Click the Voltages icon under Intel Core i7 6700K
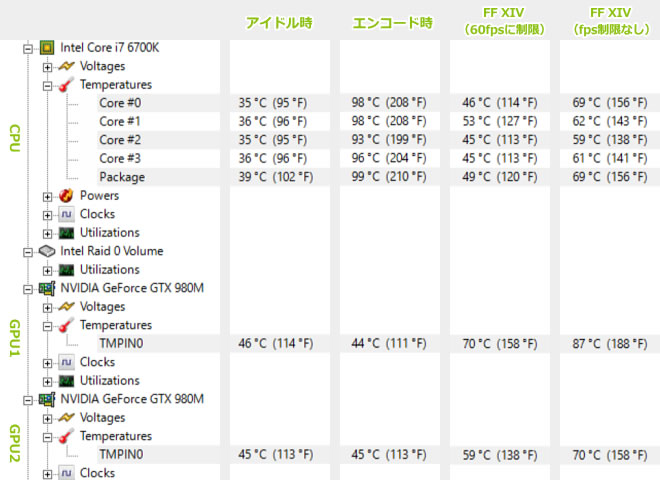The height and width of the screenshot is (480, 660). click(66, 66)
